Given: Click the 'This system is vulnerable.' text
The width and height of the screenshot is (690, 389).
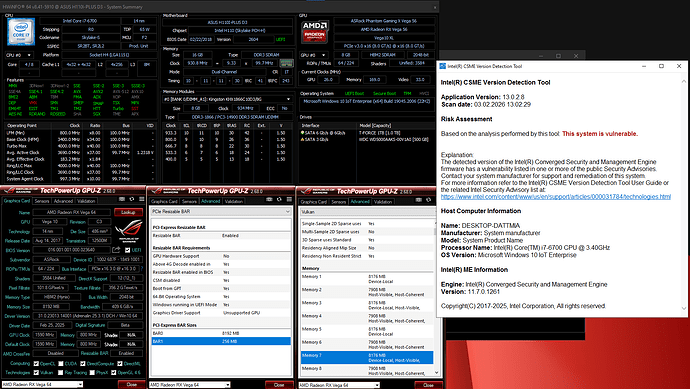Looking at the screenshot, I should click(x=600, y=134).
